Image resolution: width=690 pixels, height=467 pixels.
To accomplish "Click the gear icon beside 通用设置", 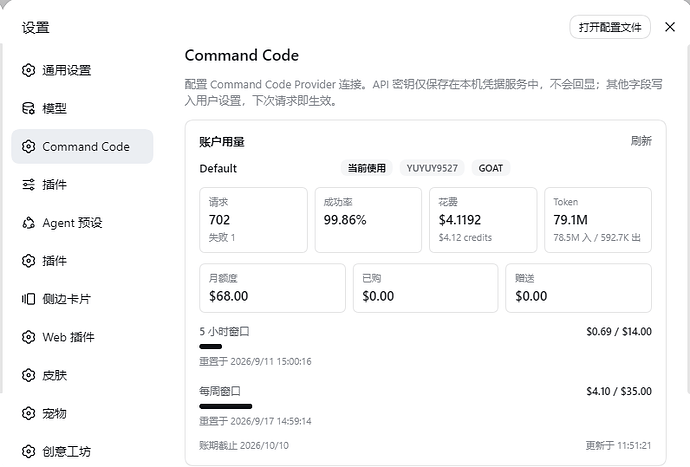I will tap(28, 70).
